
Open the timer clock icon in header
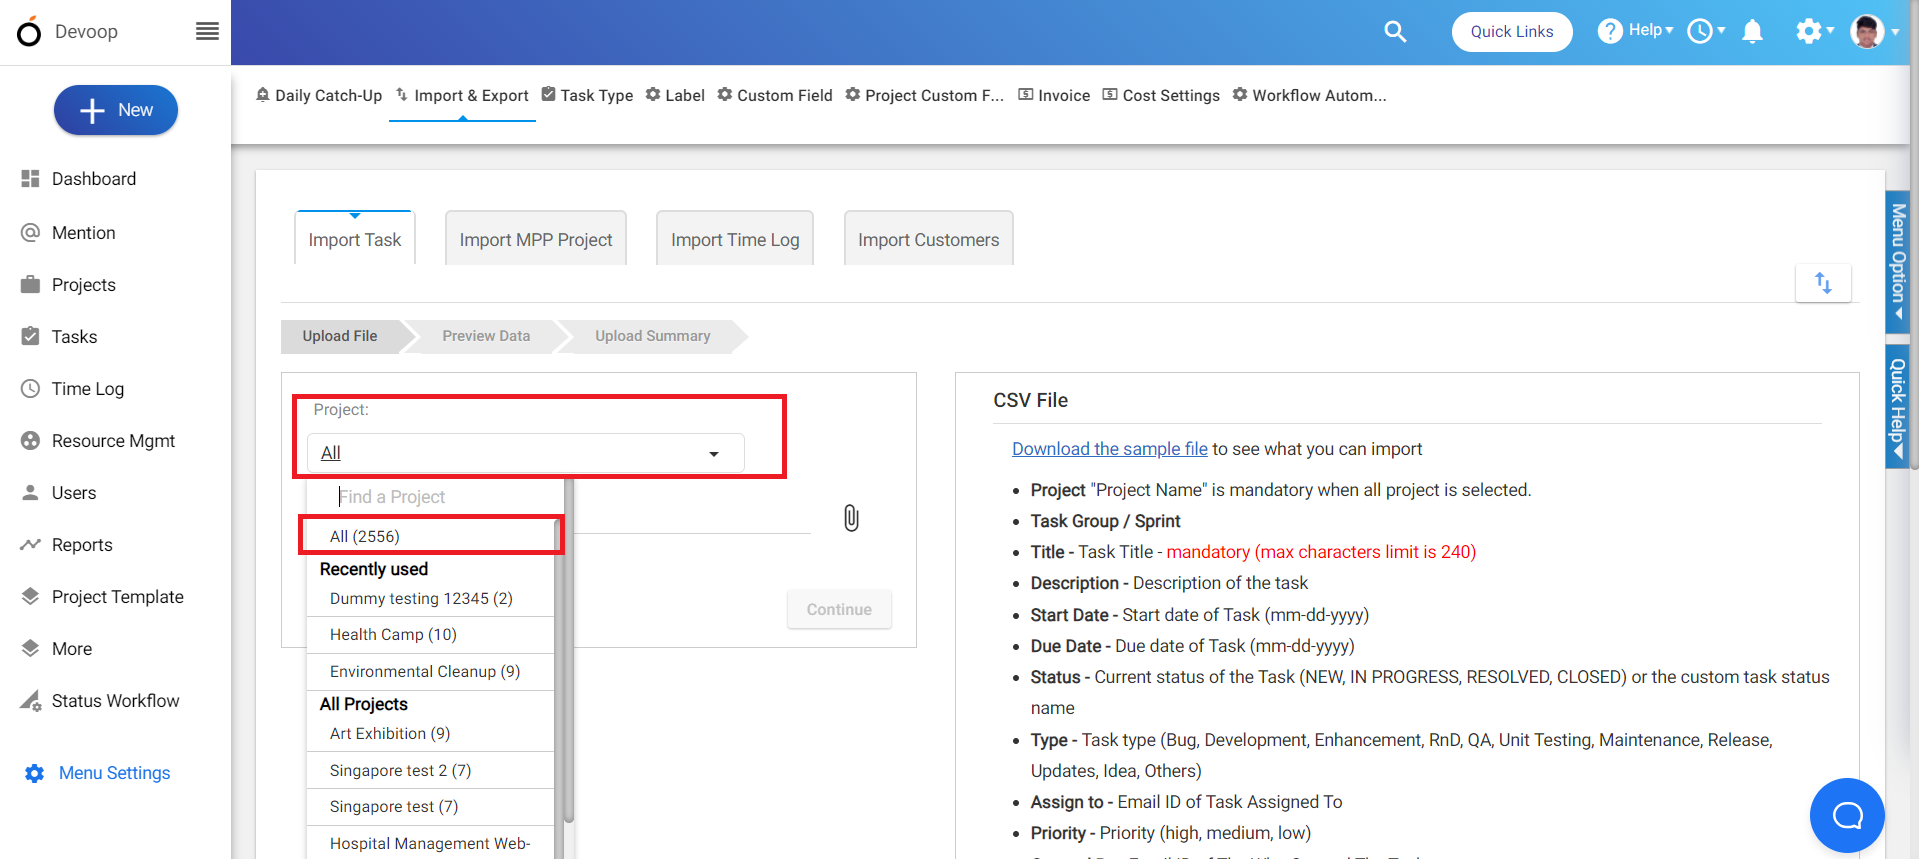coord(1700,31)
